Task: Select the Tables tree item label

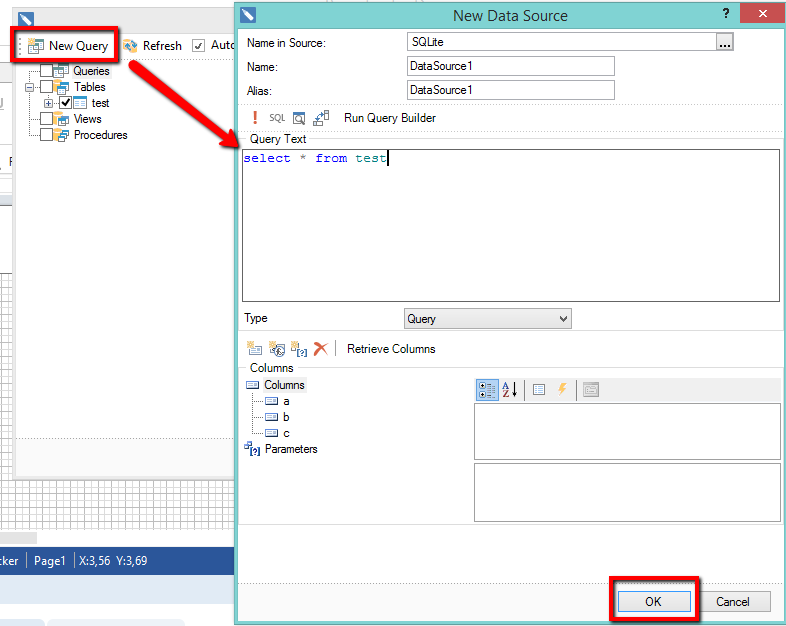Action: (90, 87)
